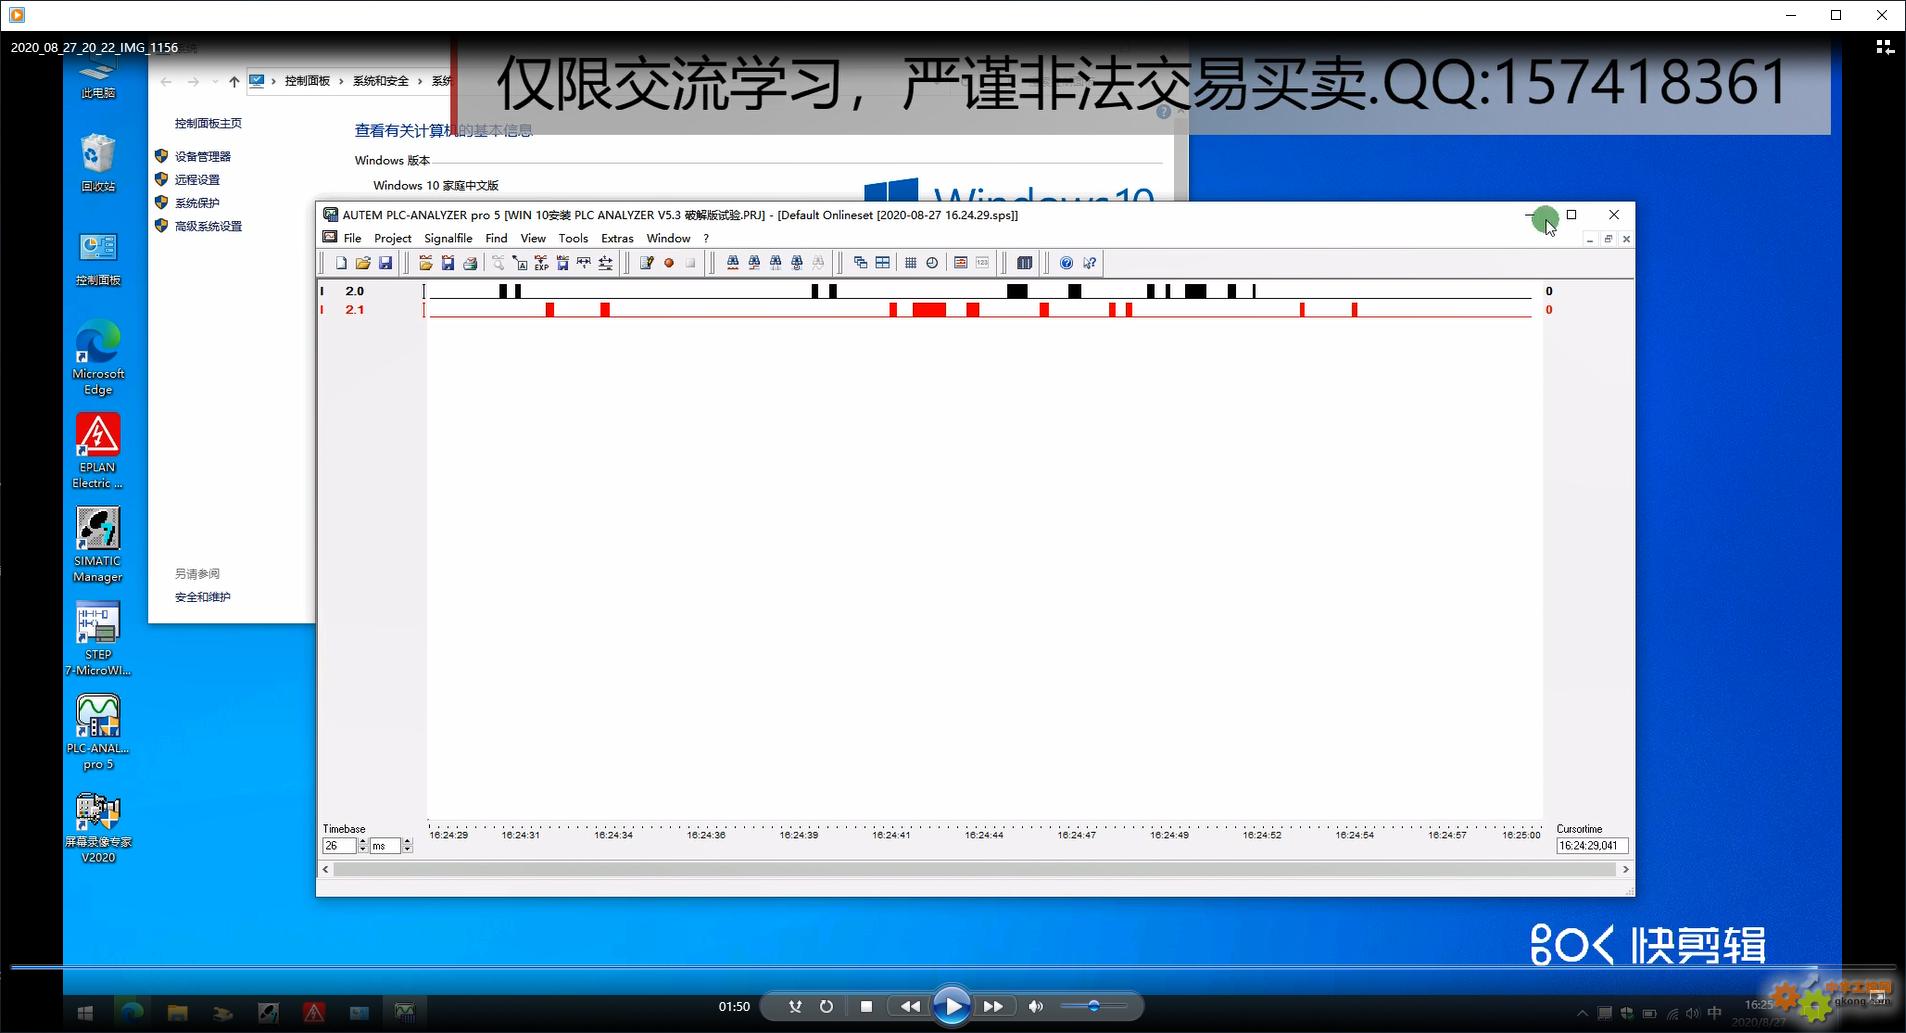Open the Signalfile menu
This screenshot has height=1033, width=1906.
coord(448,238)
